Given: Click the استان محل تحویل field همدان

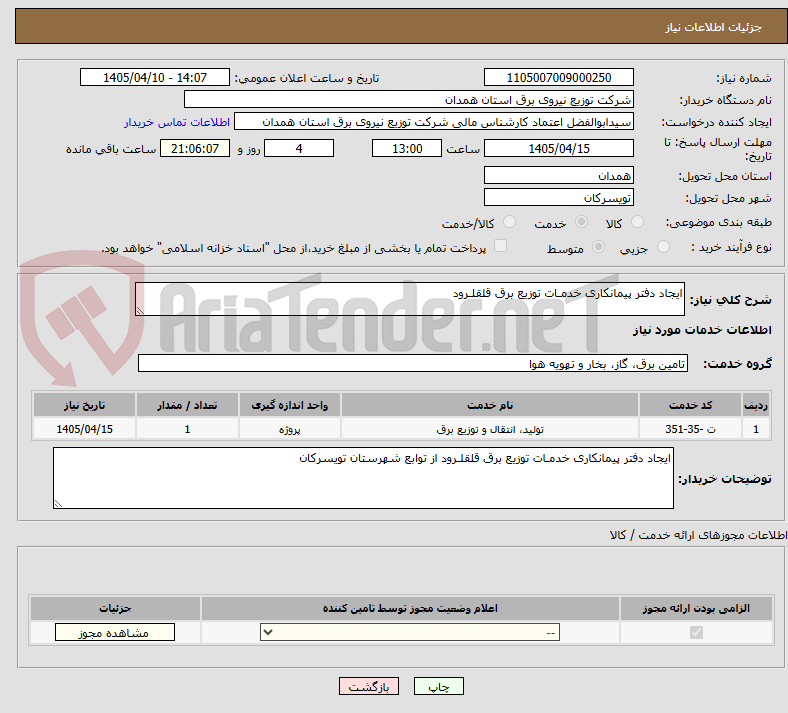Looking at the screenshot, I should point(558,175).
